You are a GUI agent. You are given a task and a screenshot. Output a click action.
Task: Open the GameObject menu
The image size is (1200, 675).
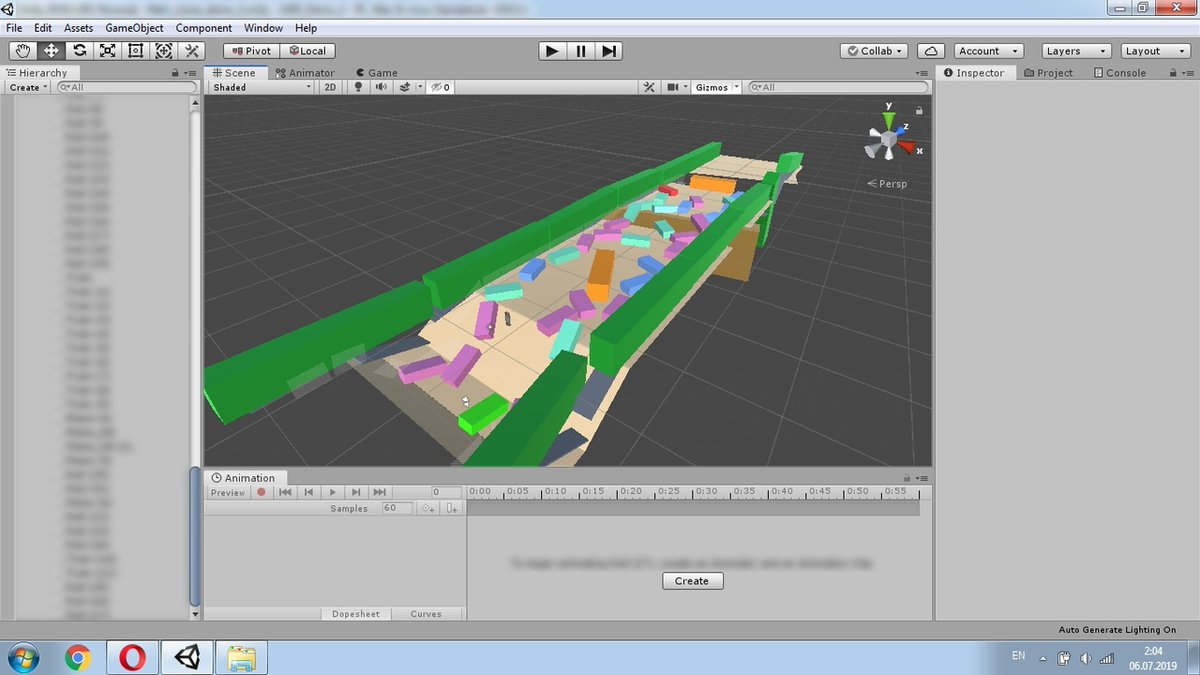[x=134, y=28]
